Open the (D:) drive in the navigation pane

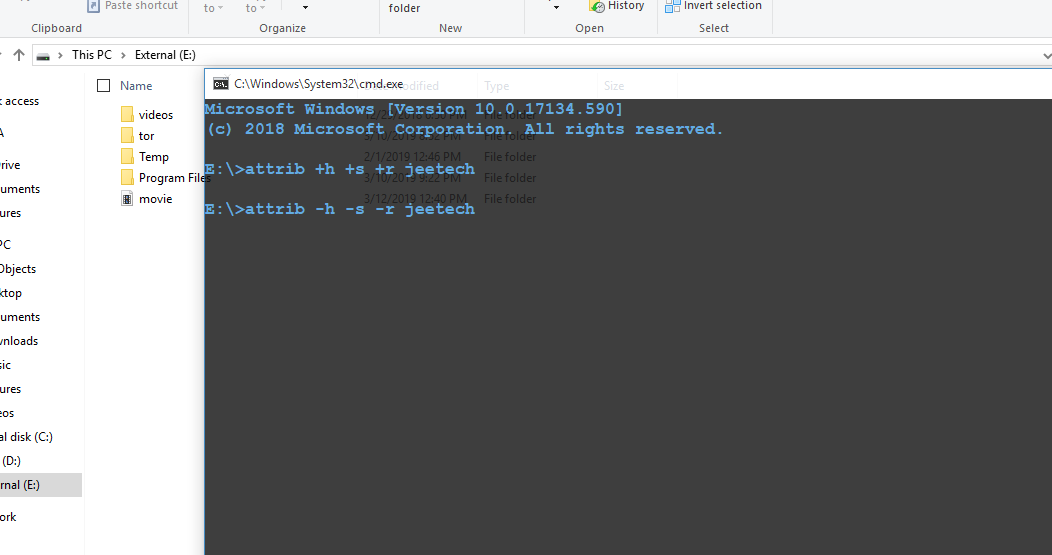[x=11, y=460]
